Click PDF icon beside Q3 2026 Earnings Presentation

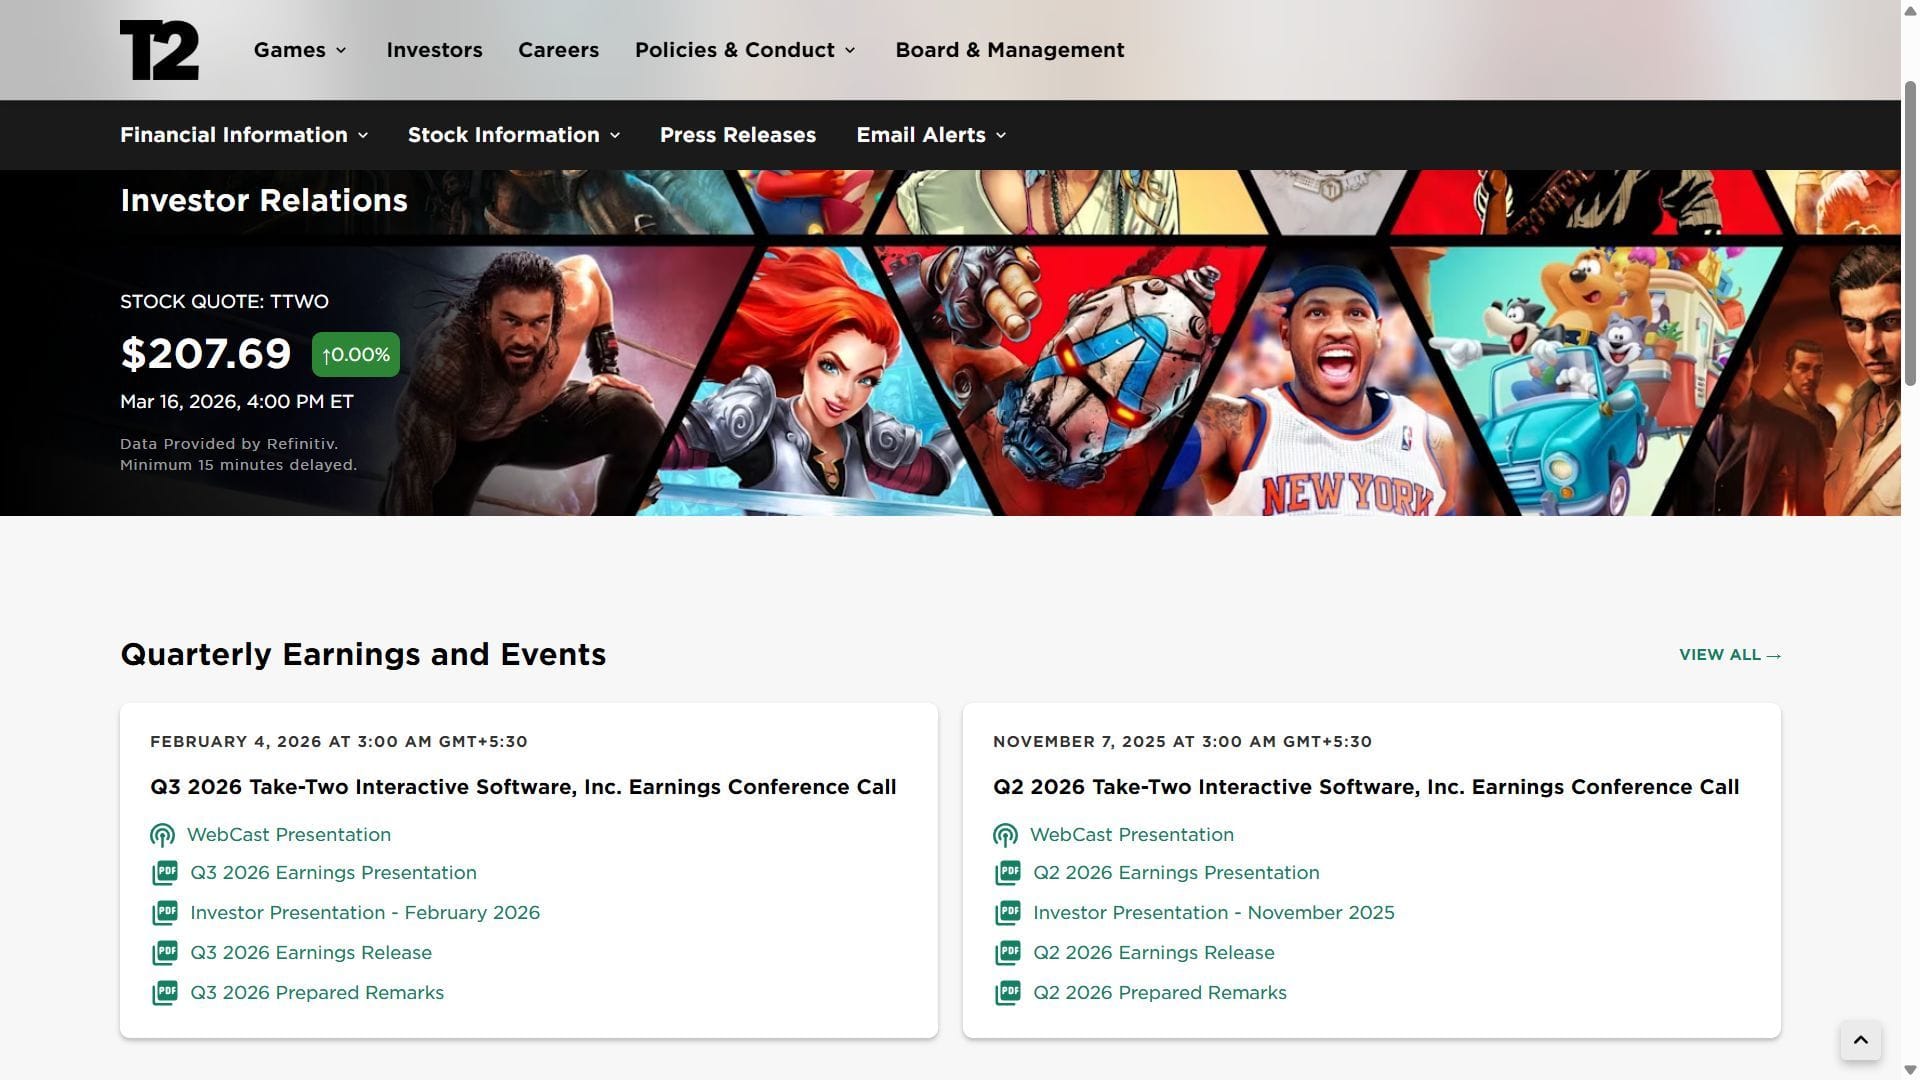click(x=165, y=873)
